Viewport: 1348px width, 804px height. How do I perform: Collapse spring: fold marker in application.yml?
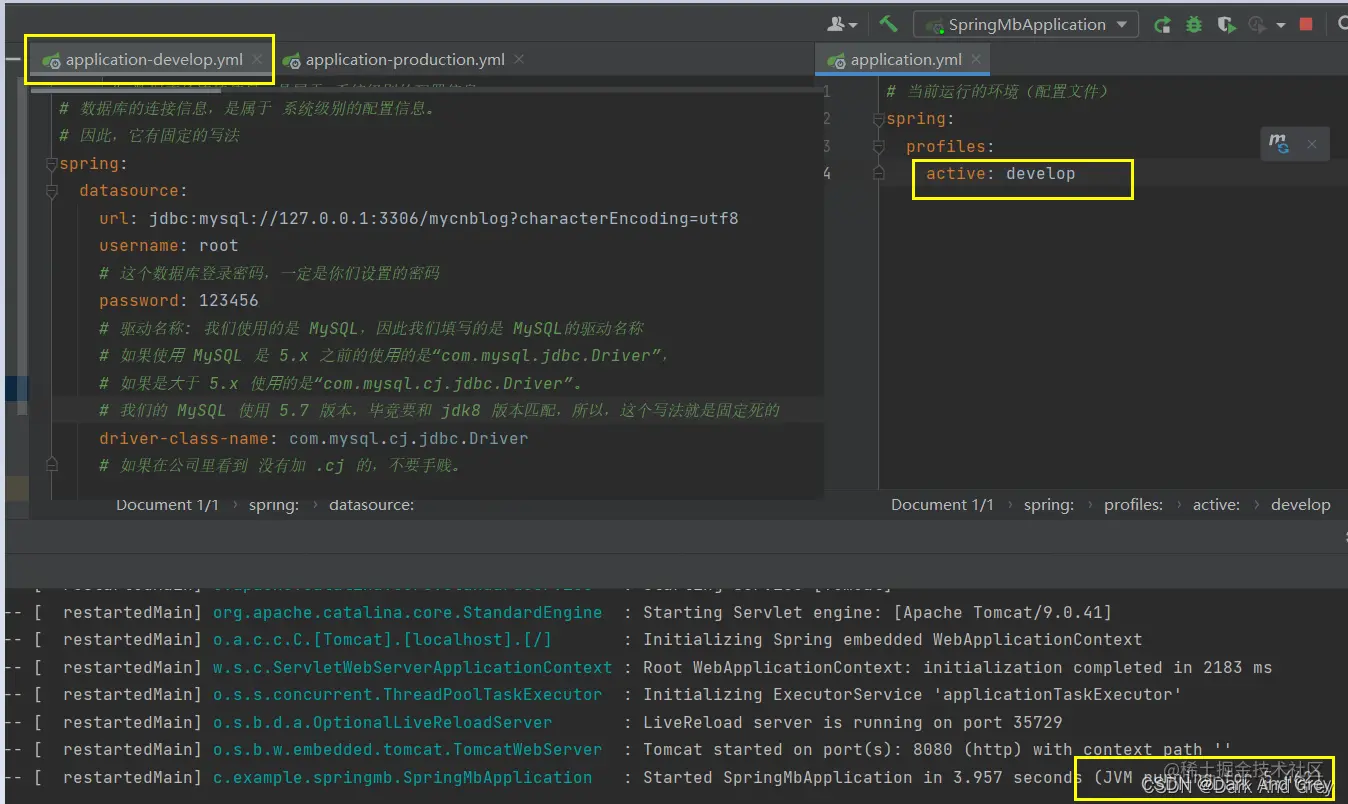pos(879,119)
